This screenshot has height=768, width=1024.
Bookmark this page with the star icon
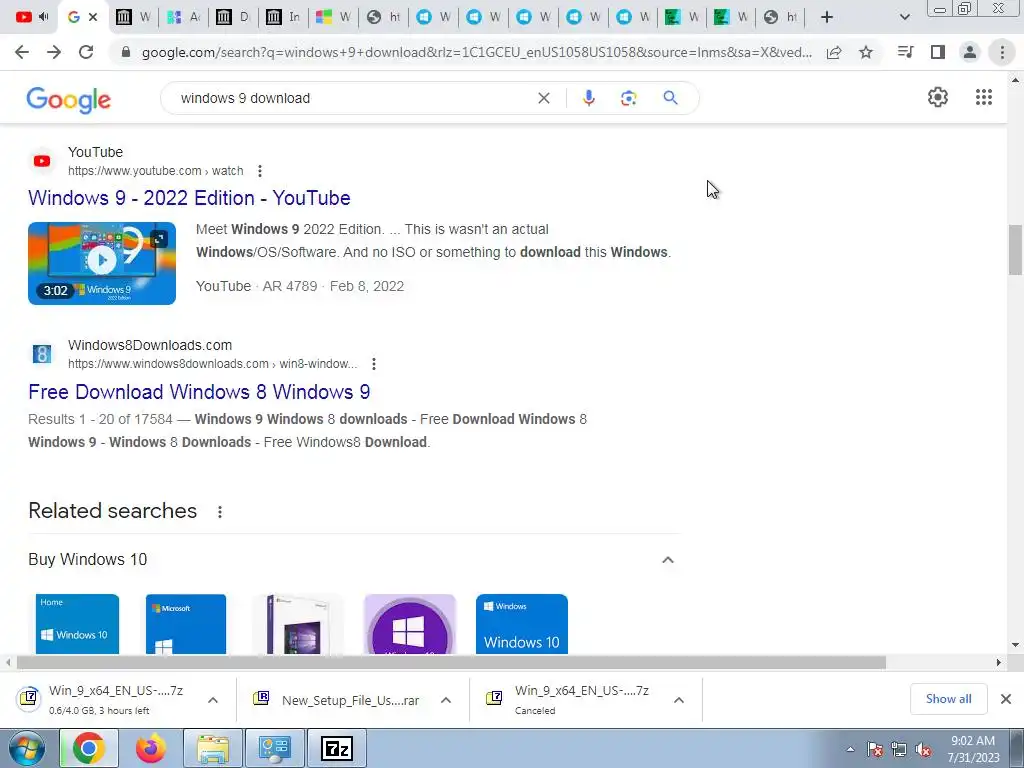pos(866,52)
